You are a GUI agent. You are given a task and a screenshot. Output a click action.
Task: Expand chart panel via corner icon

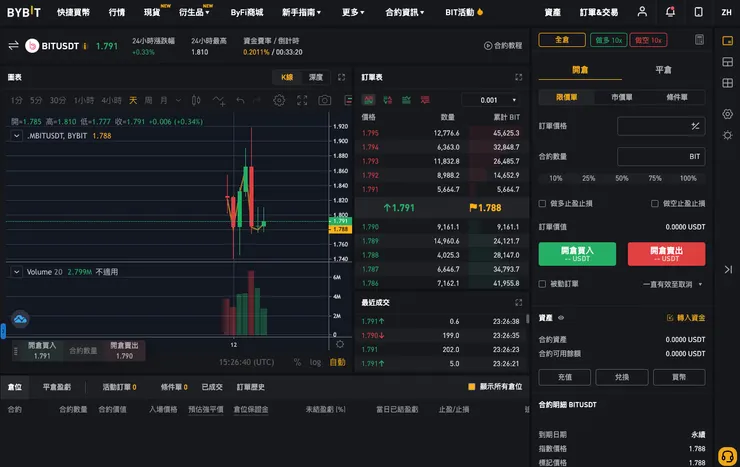[342, 77]
